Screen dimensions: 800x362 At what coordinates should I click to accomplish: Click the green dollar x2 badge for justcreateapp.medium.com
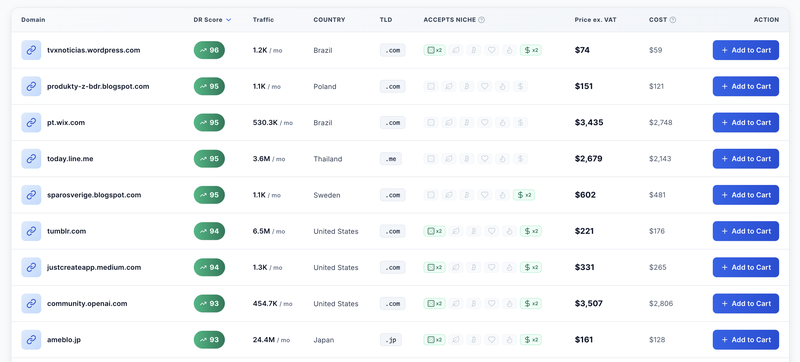[531, 267]
